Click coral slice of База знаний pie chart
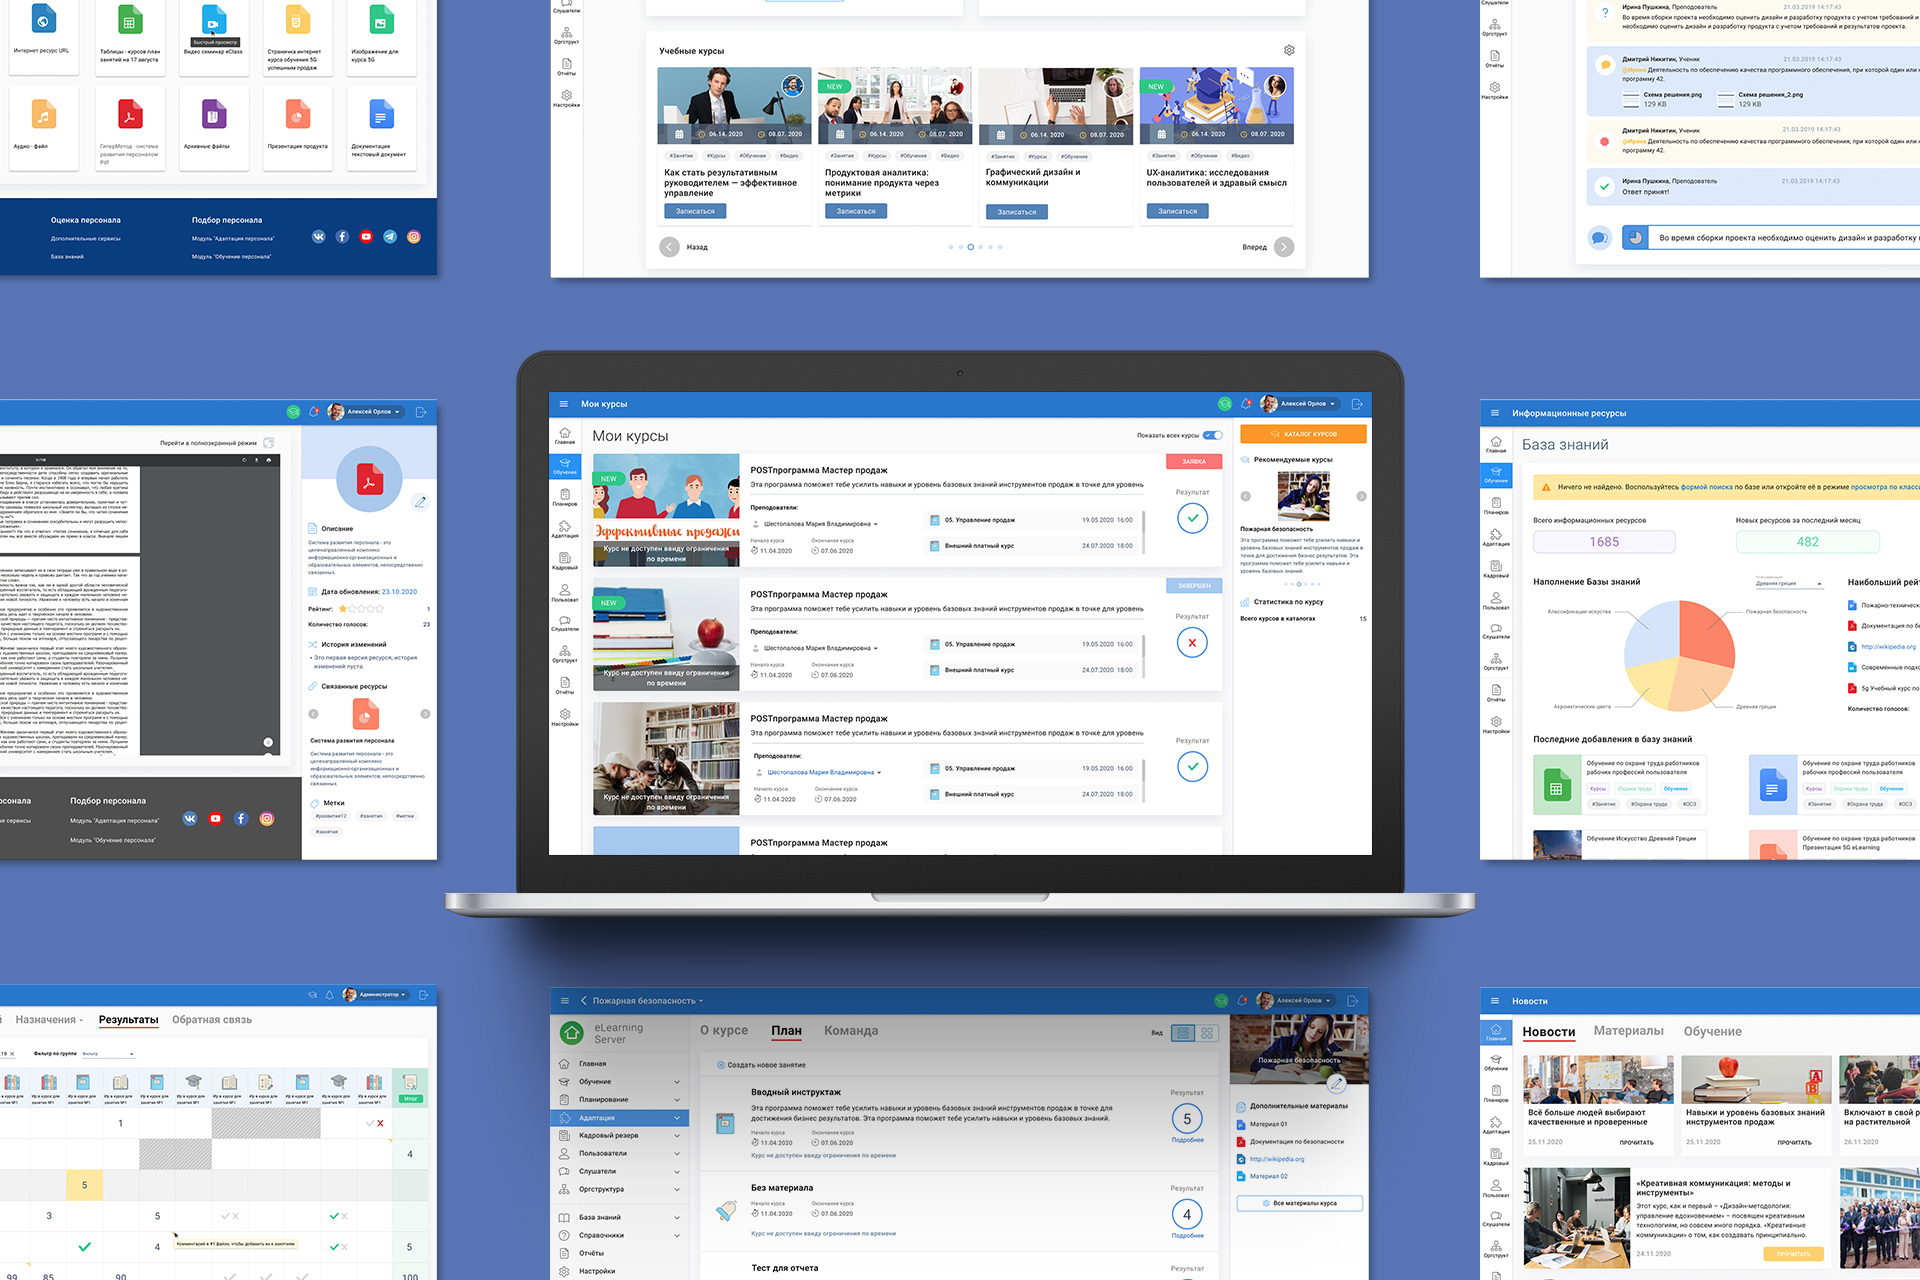The height and width of the screenshot is (1280, 1920). point(1705,636)
